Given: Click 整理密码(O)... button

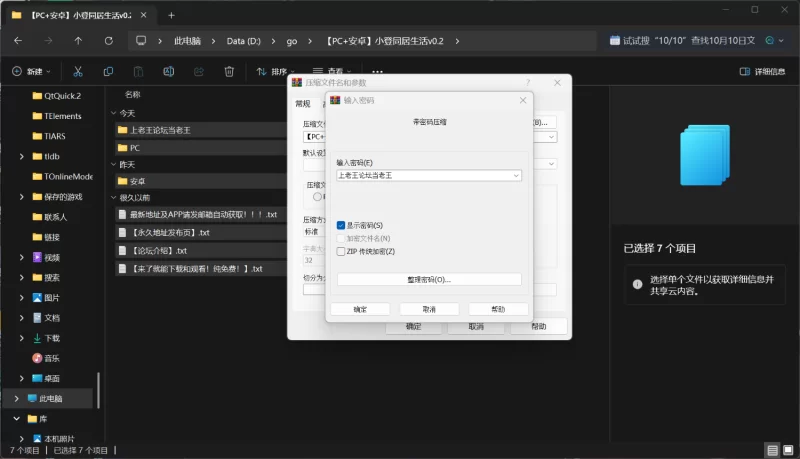Looking at the screenshot, I should coord(429,279).
